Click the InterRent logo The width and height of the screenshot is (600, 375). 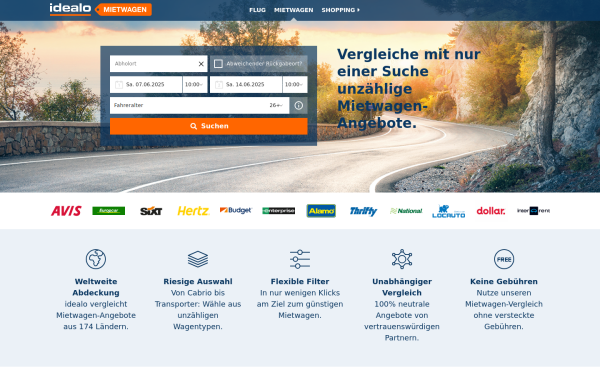click(533, 211)
